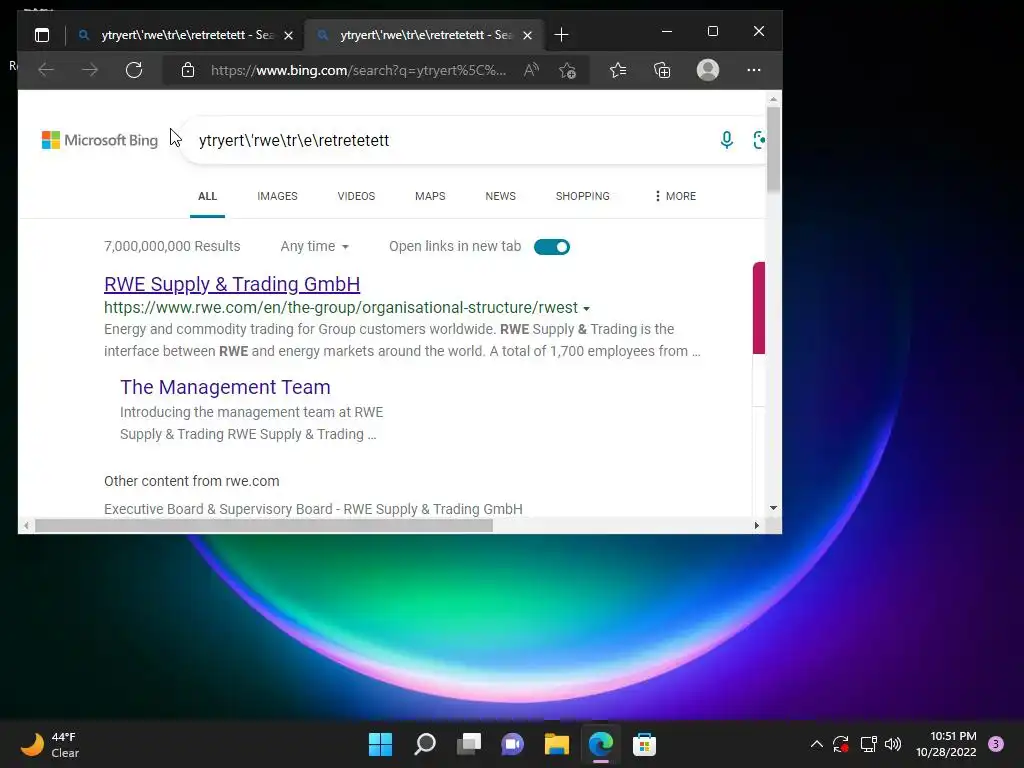Open the weather widget showing 44°F
This screenshot has height=768, width=1024.
[50, 744]
